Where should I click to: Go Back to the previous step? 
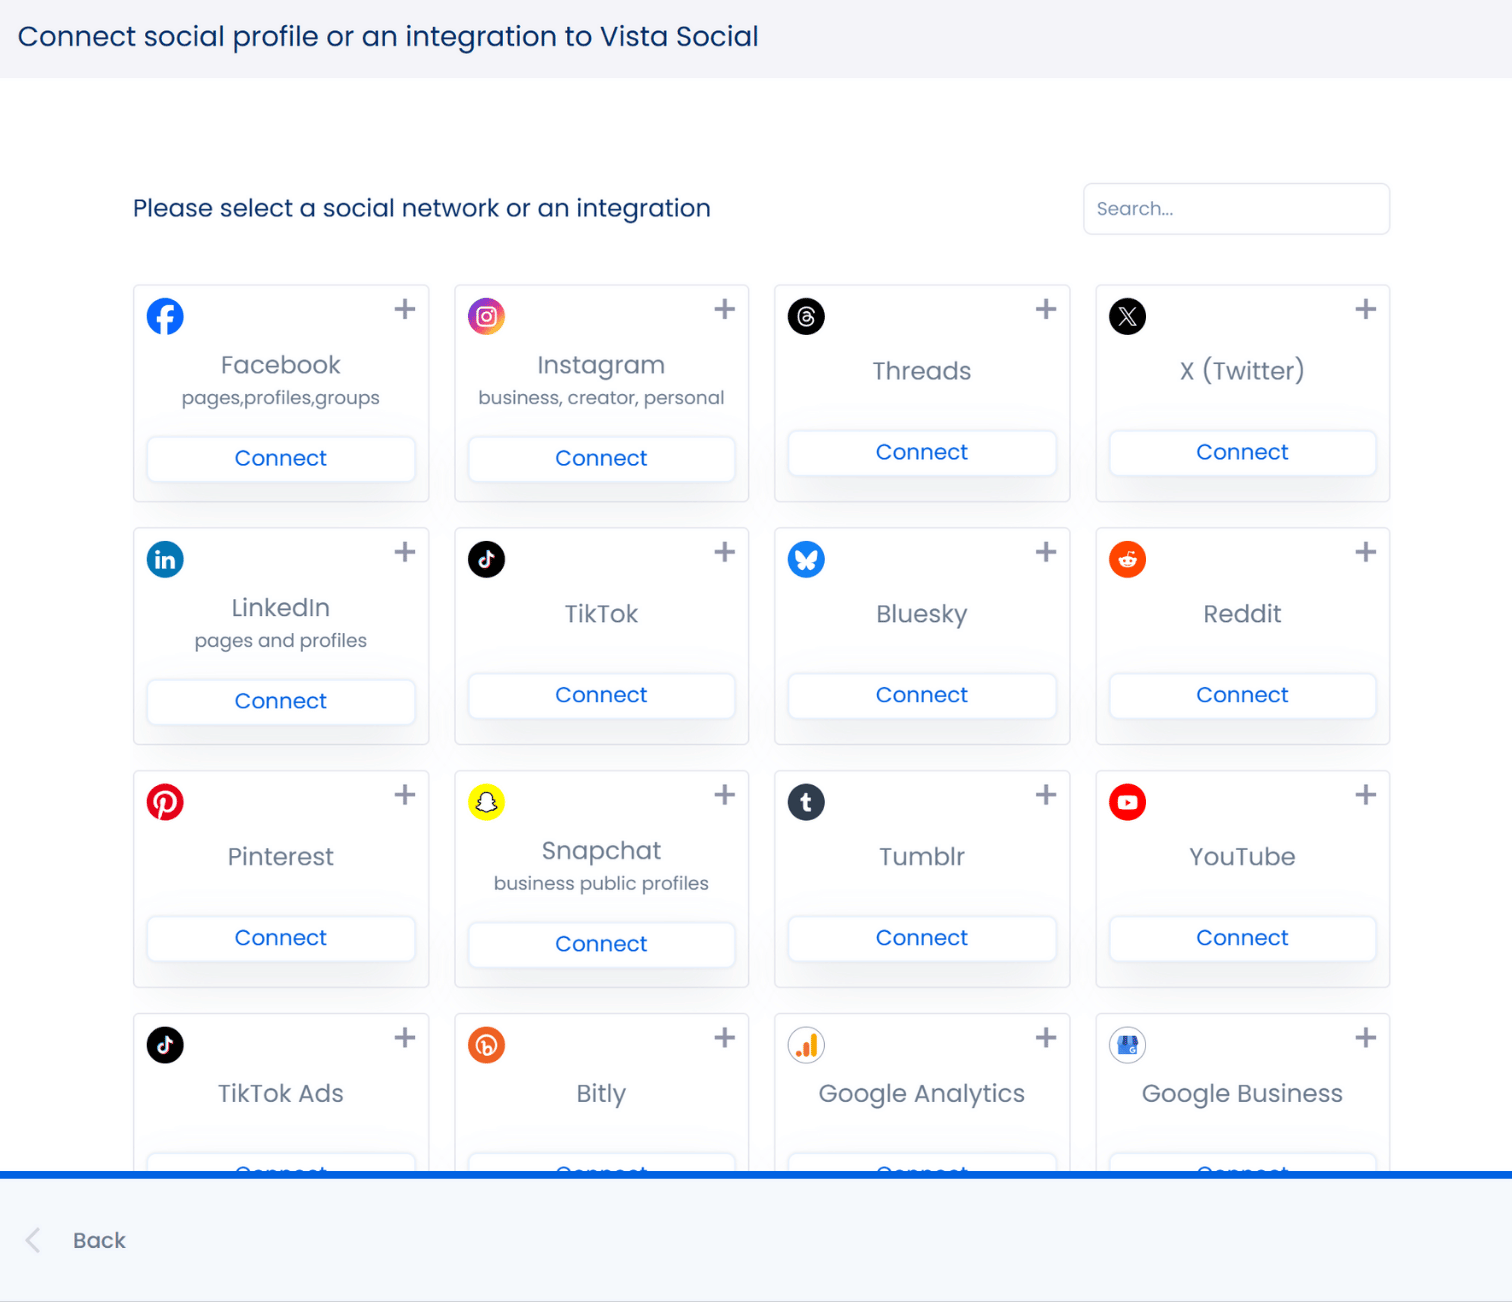[98, 1241]
